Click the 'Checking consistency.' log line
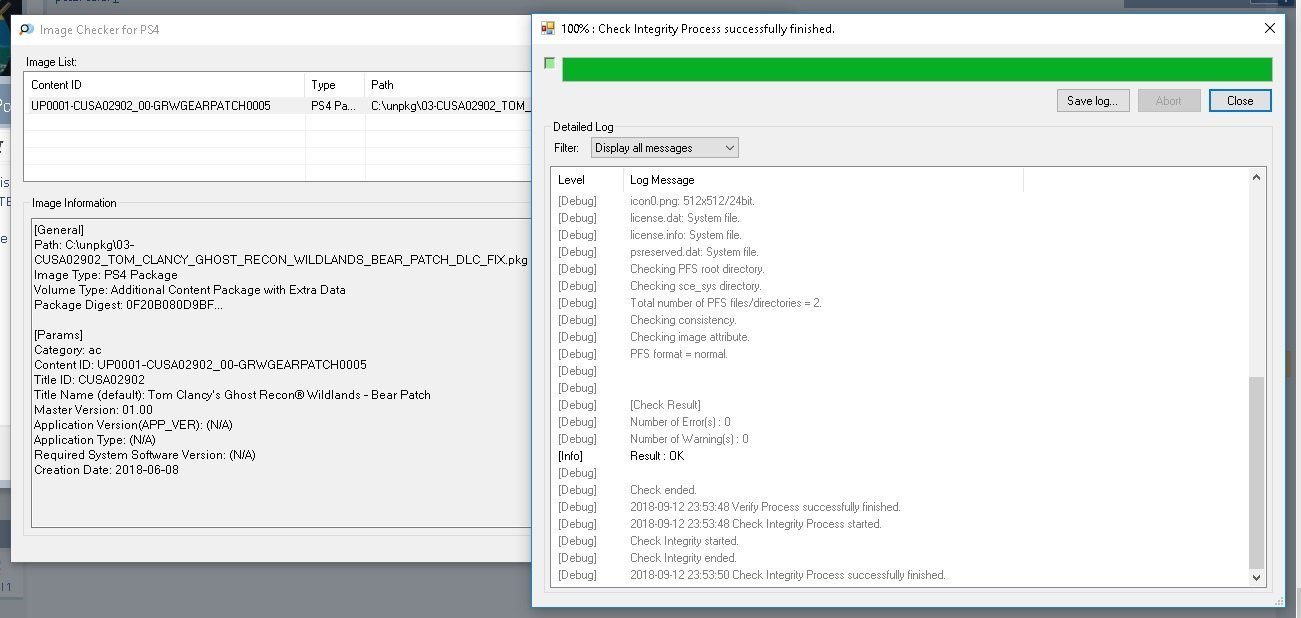The width and height of the screenshot is (1301, 618). coord(683,320)
